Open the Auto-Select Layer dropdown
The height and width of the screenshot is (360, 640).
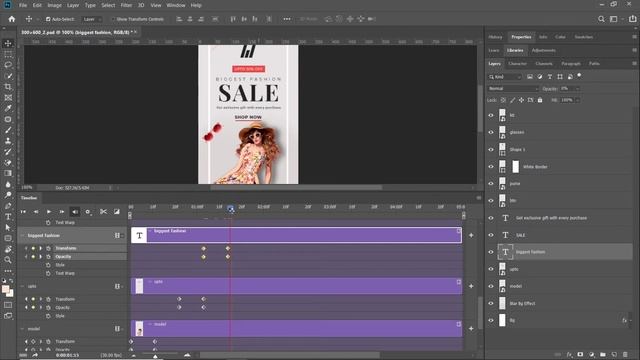click(91, 19)
